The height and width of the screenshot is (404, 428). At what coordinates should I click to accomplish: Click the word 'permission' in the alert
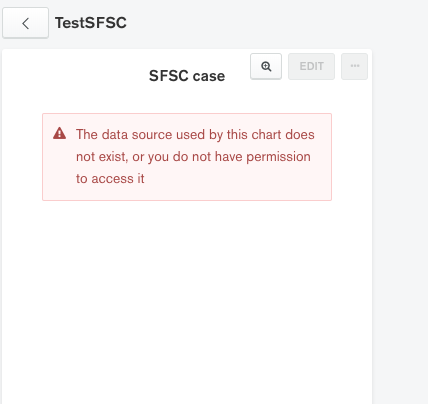pyautogui.click(x=279, y=157)
